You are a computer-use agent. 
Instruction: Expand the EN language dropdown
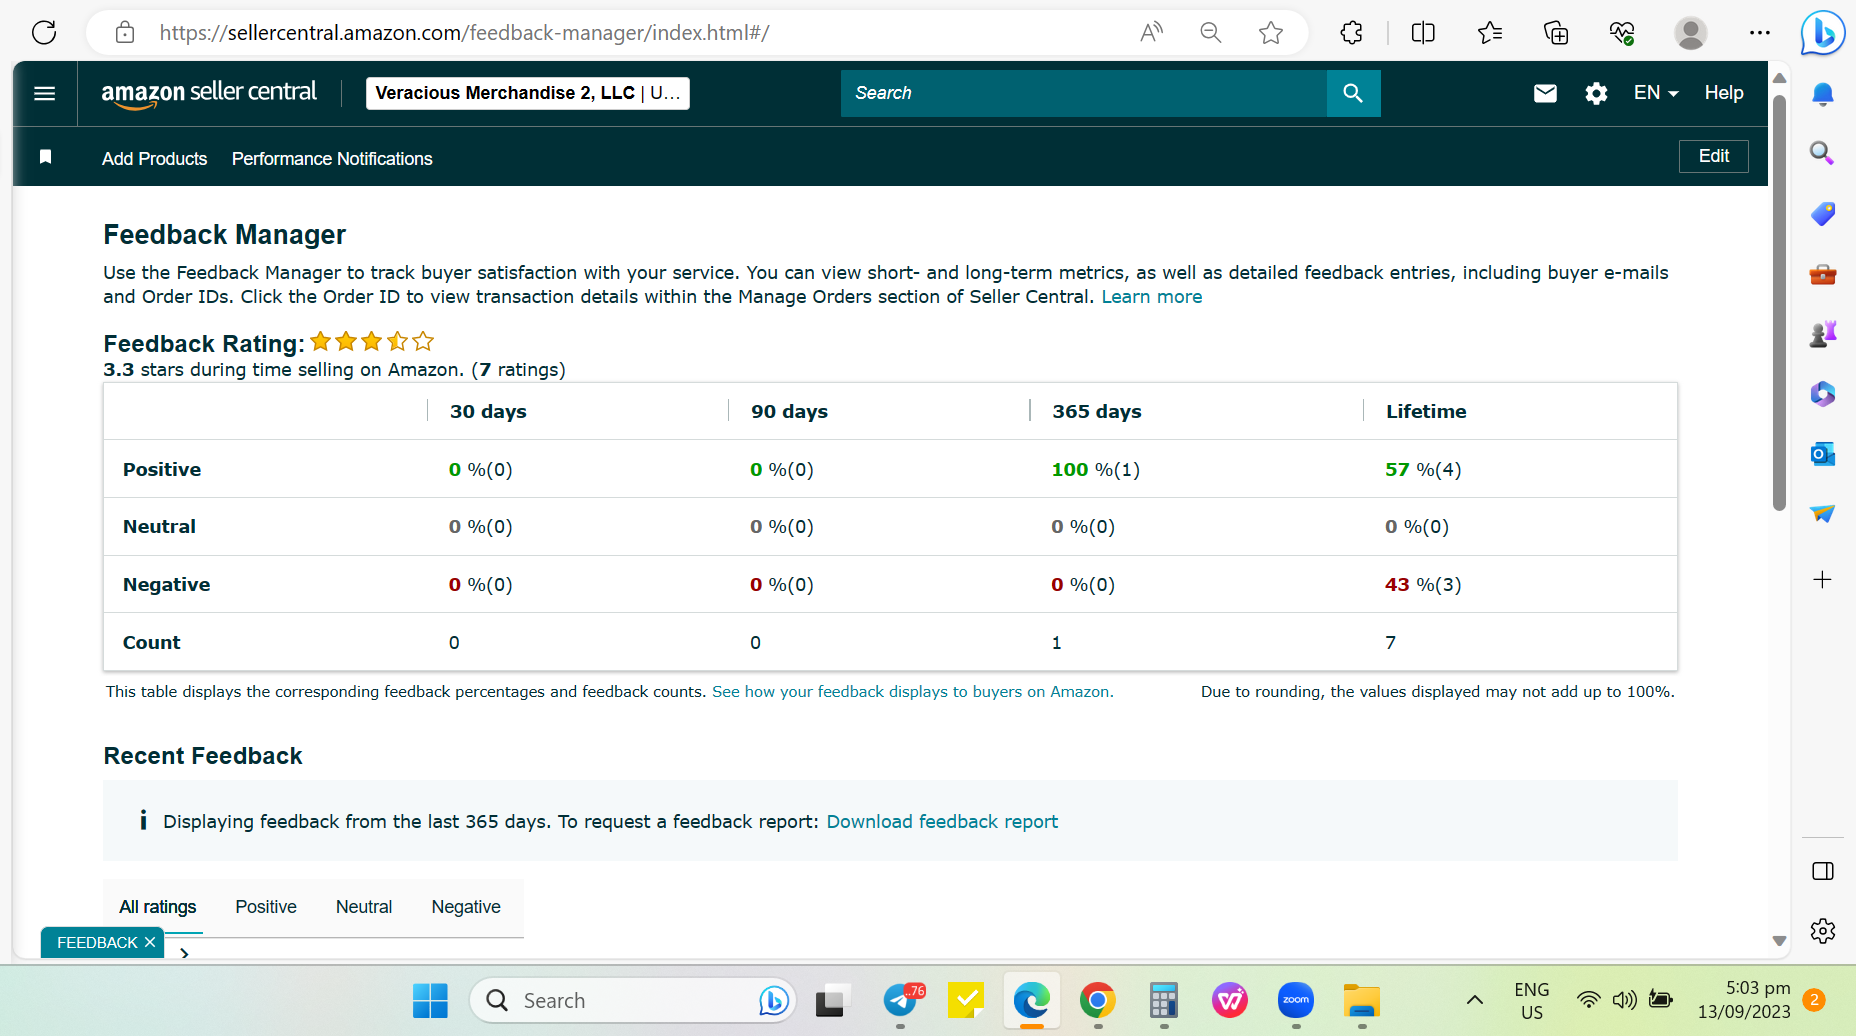pyautogui.click(x=1656, y=93)
